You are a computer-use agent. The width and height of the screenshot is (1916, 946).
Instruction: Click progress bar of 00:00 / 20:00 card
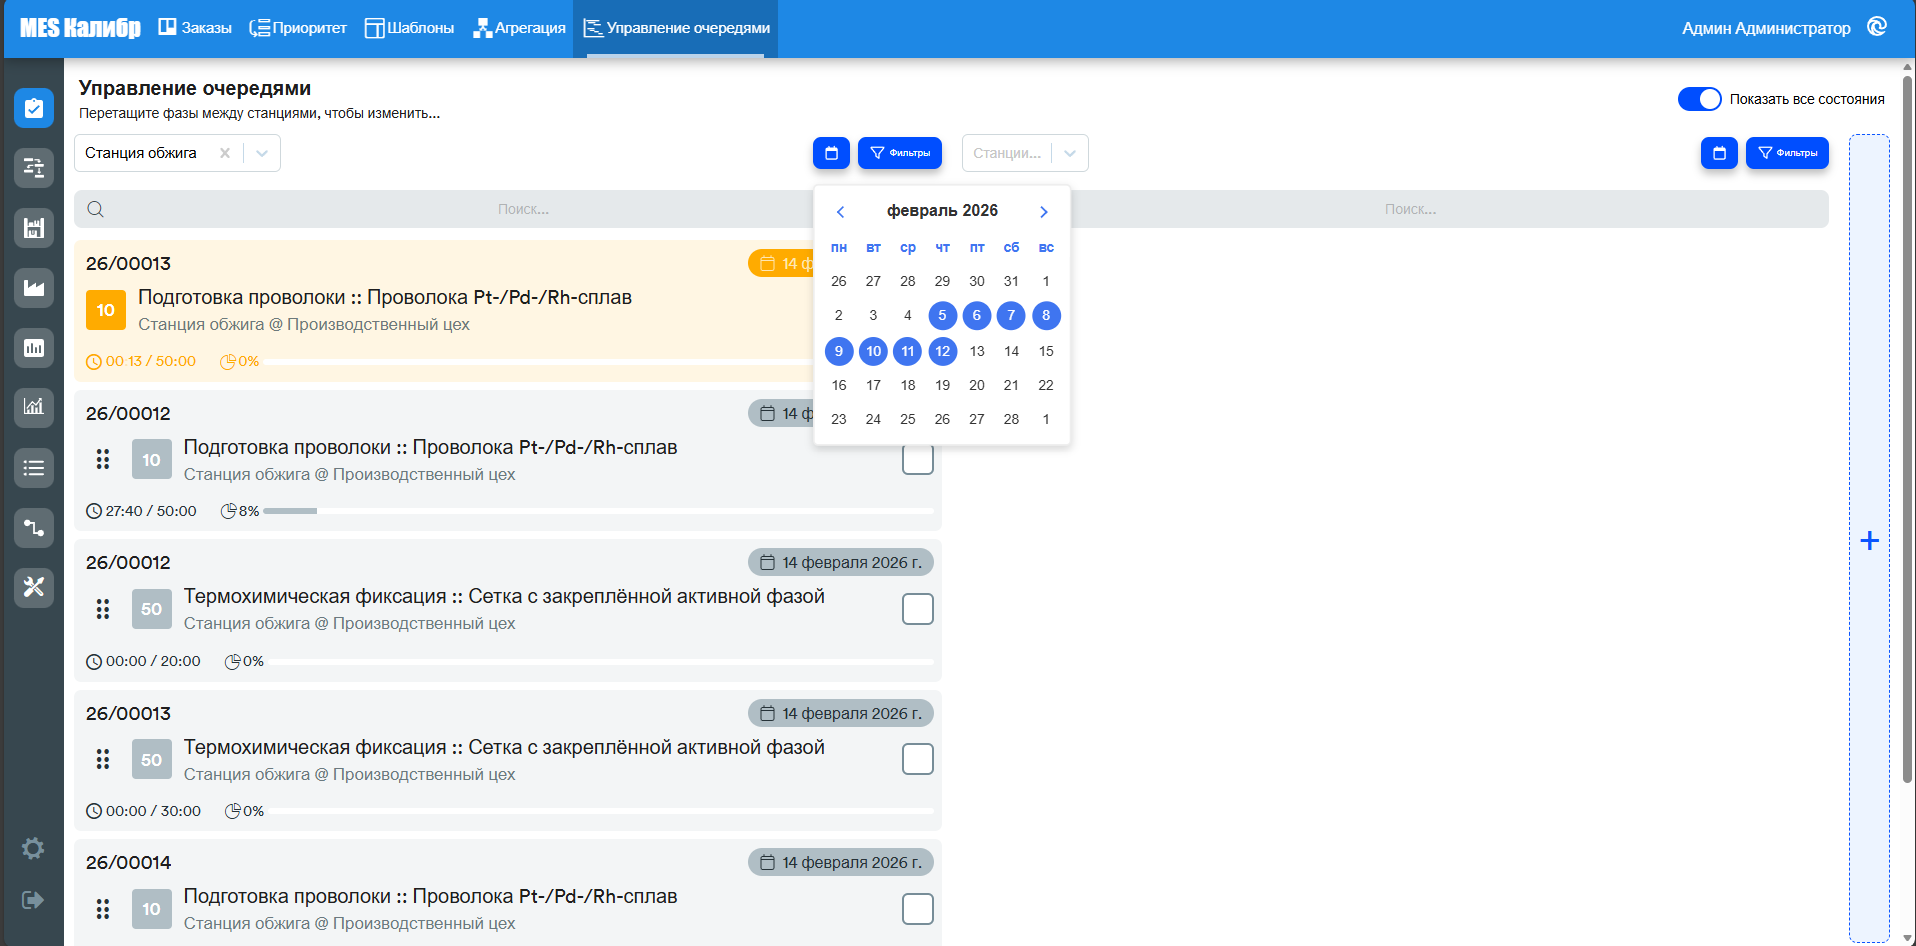point(601,661)
